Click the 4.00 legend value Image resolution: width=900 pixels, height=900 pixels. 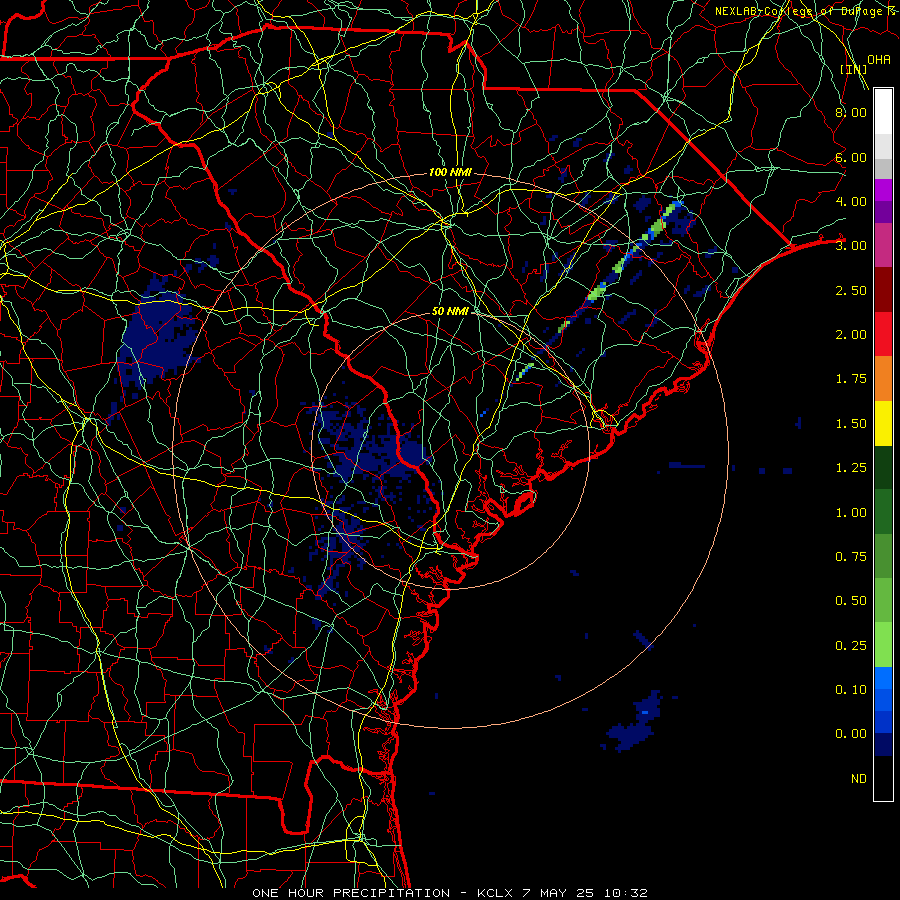[x=851, y=201]
